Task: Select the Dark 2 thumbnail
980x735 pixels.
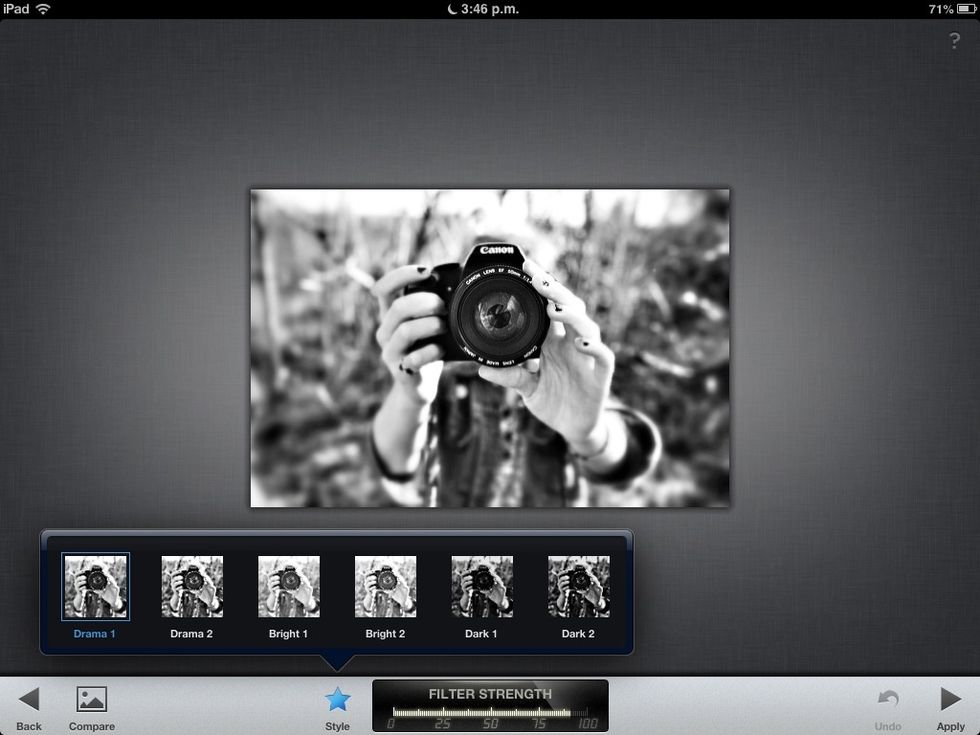Action: (579, 586)
